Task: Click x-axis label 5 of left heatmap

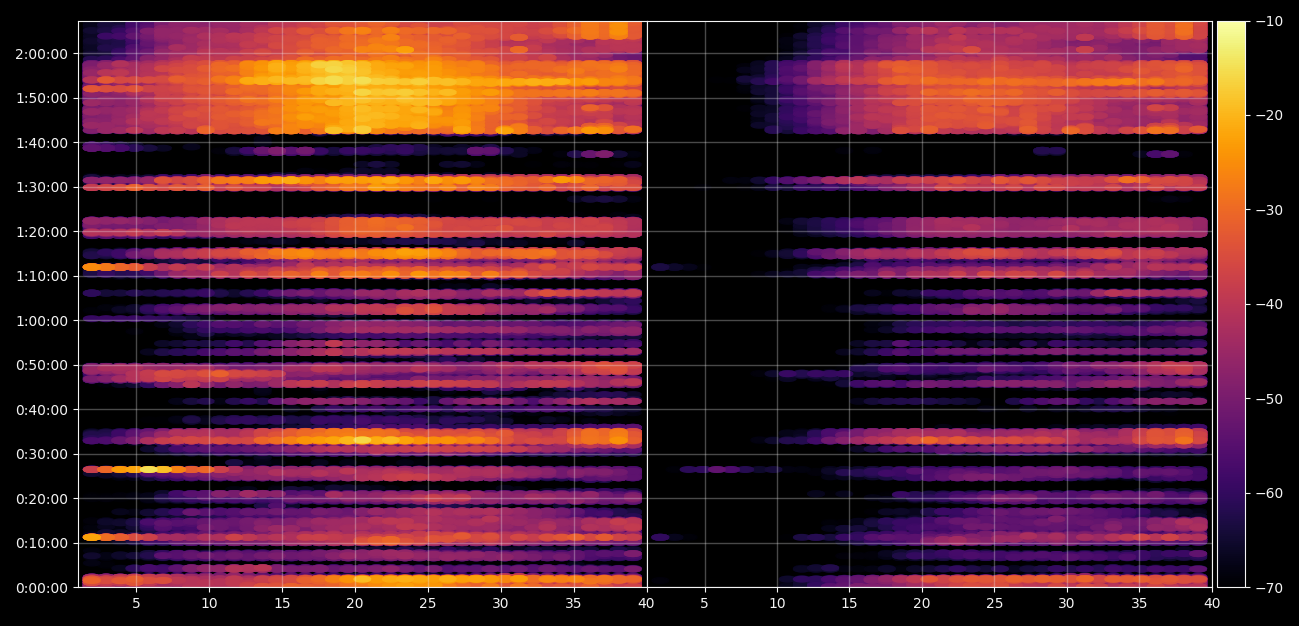Action: coord(136,604)
